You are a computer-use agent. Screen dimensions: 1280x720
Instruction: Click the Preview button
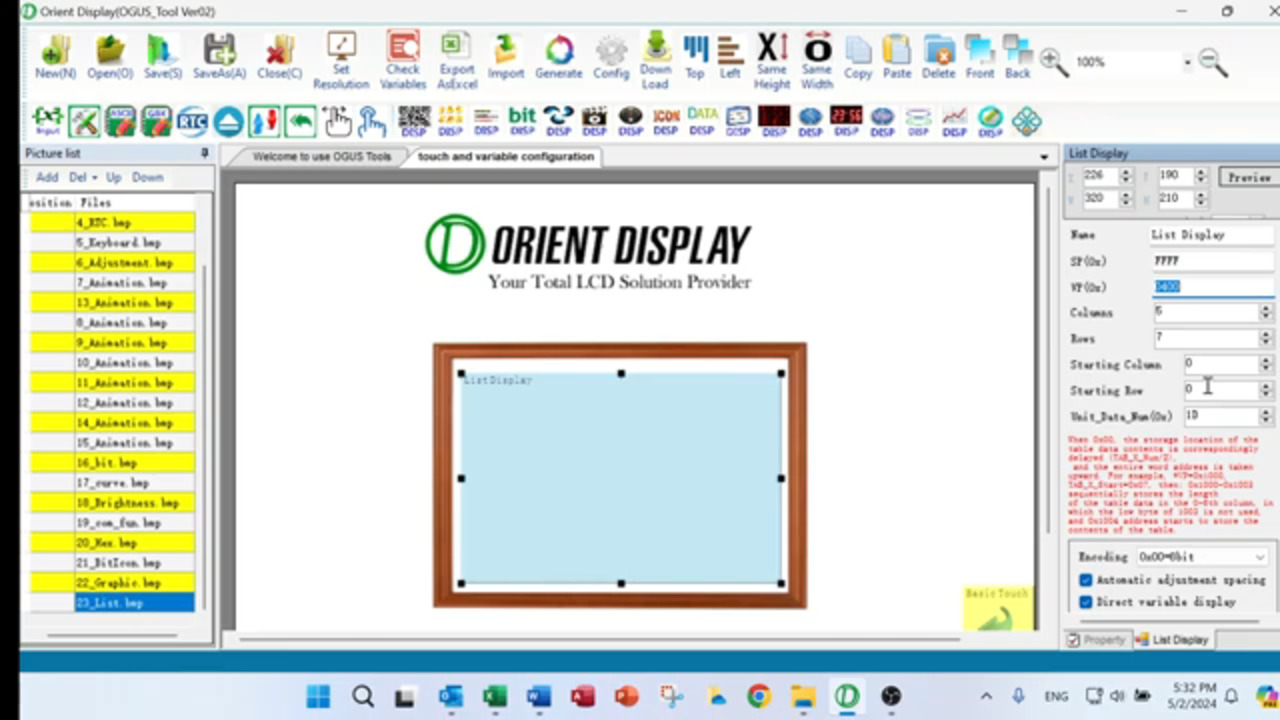pyautogui.click(x=1249, y=177)
